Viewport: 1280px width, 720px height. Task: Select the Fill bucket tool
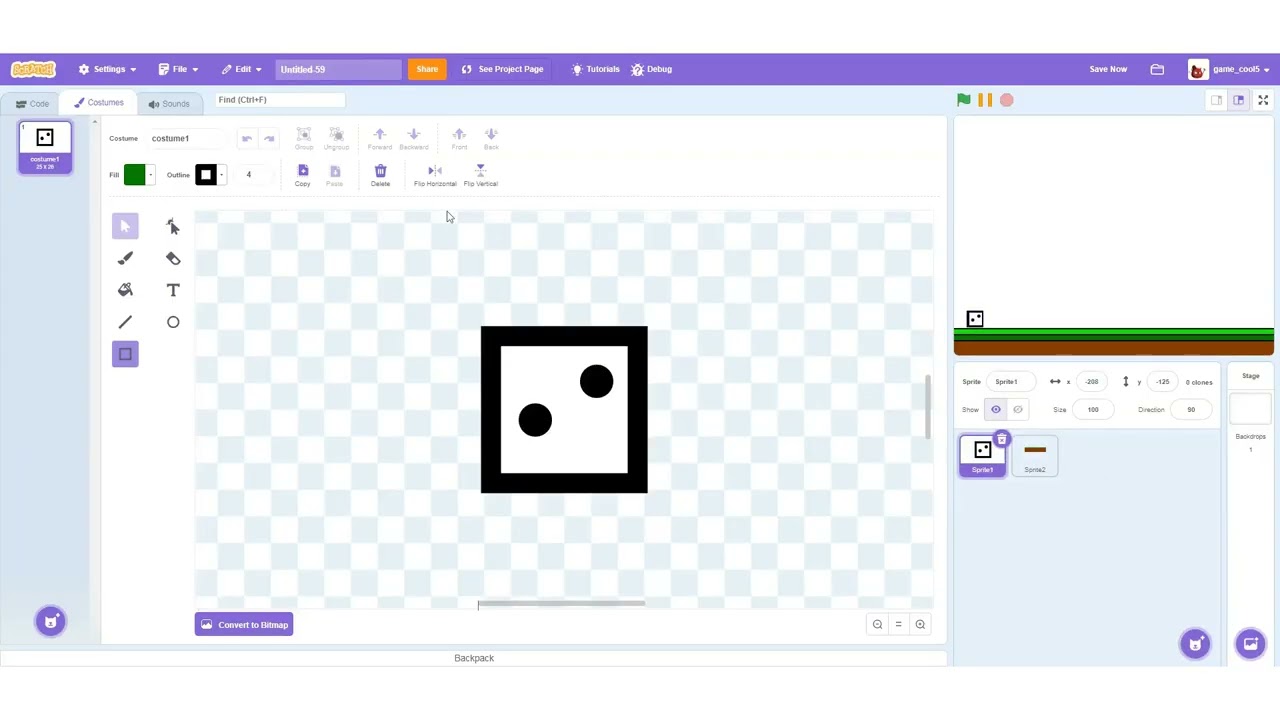[125, 290]
